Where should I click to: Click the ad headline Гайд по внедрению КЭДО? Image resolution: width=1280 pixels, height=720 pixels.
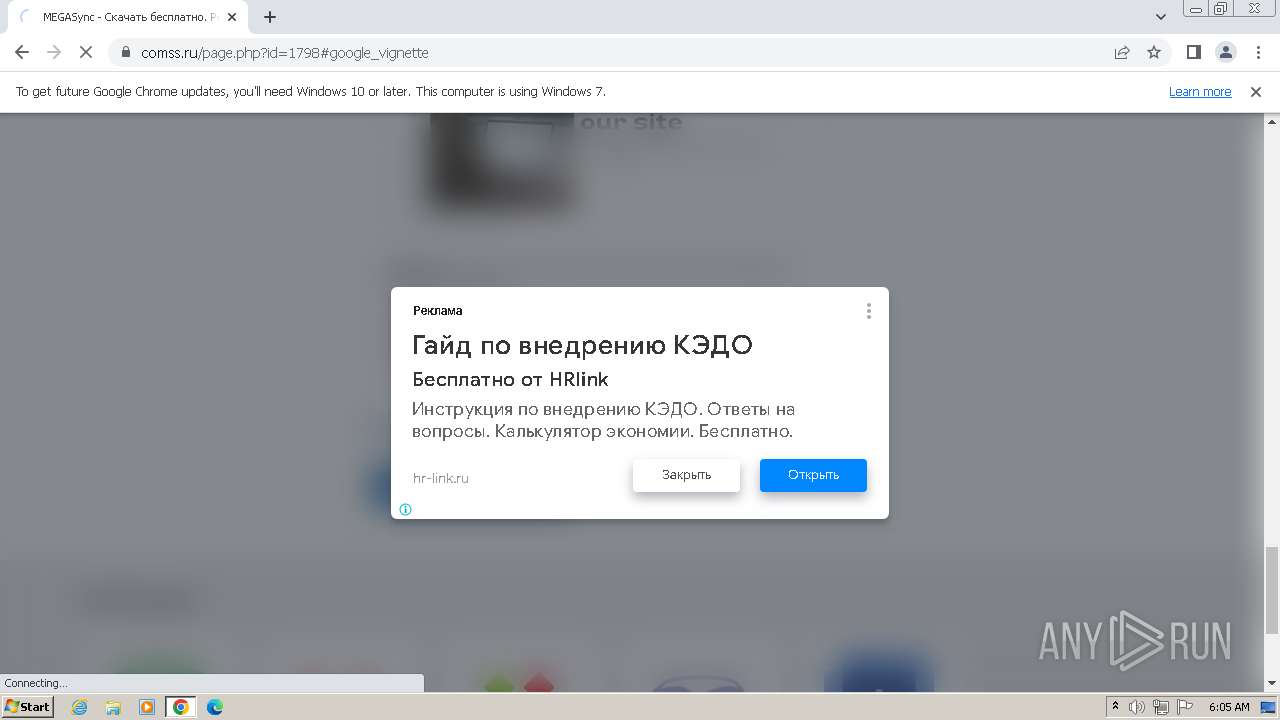[x=582, y=345]
